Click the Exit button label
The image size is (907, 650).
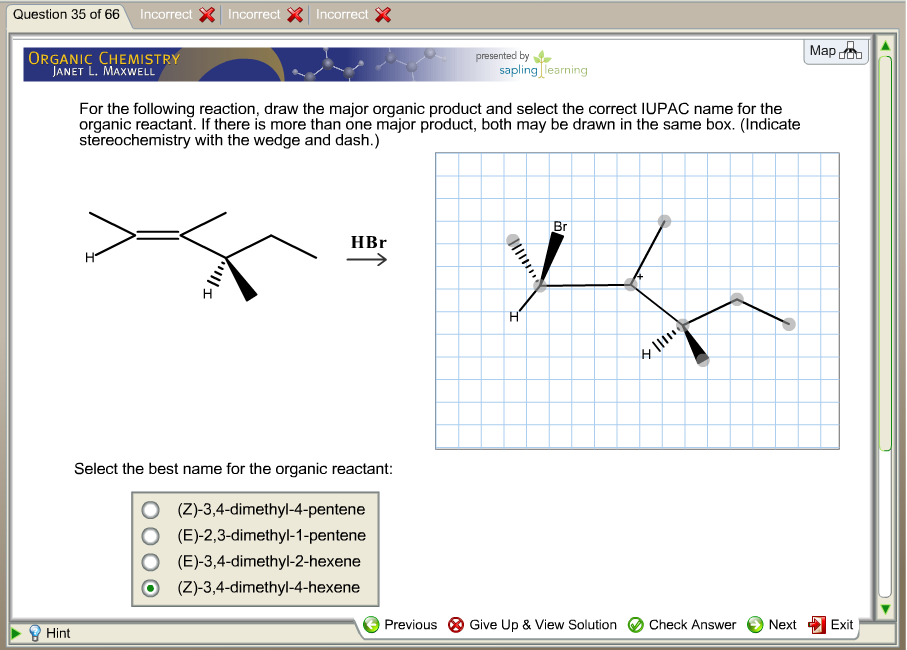[x=842, y=625]
